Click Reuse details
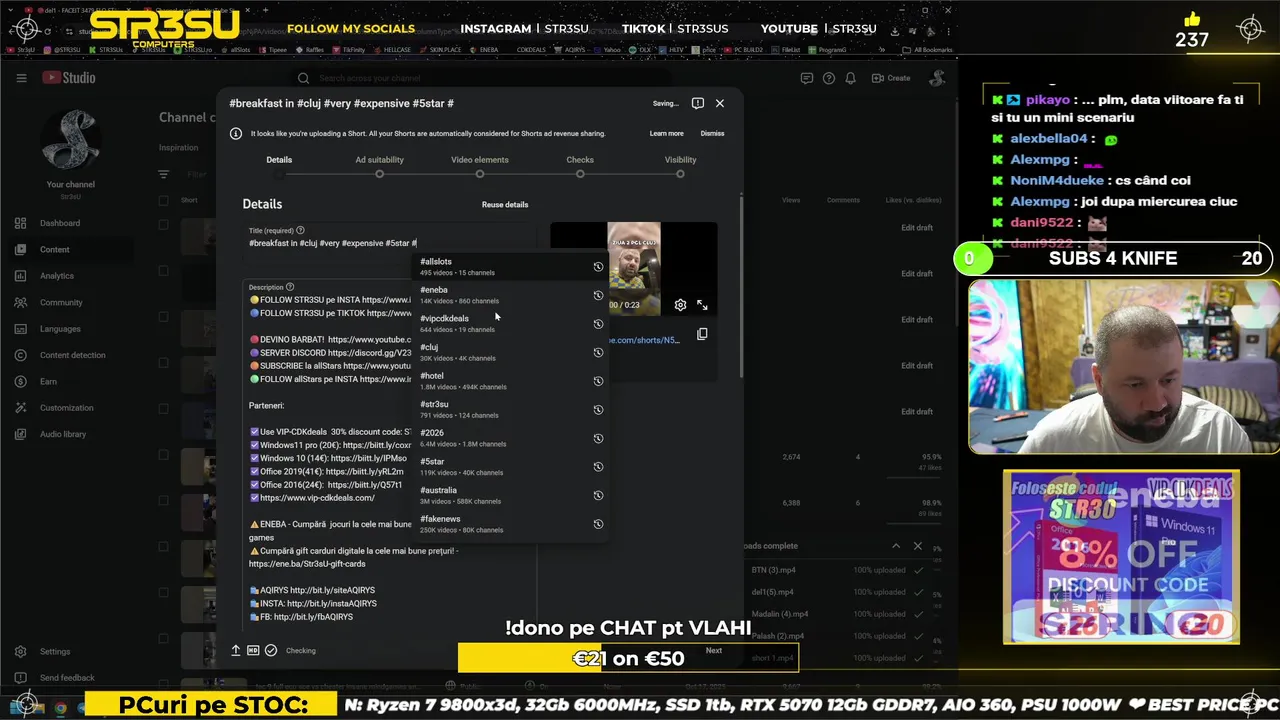The image size is (1280, 720). coord(505,205)
